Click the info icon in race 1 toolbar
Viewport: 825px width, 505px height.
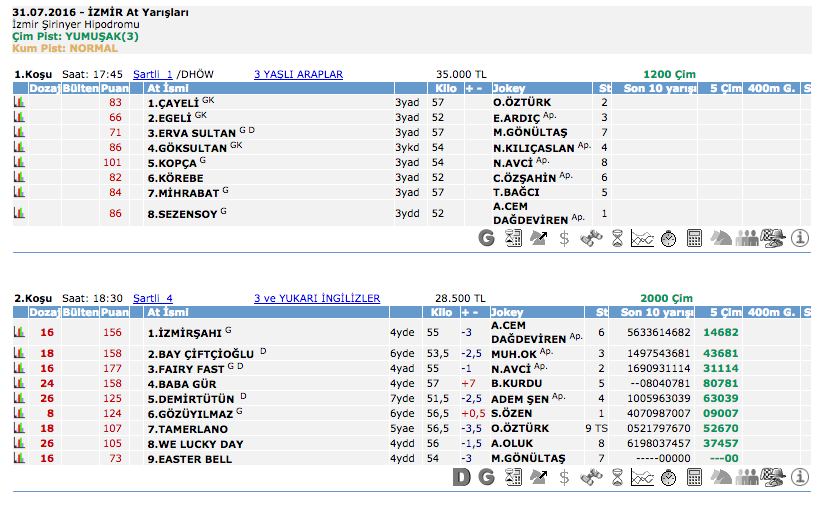[800, 238]
